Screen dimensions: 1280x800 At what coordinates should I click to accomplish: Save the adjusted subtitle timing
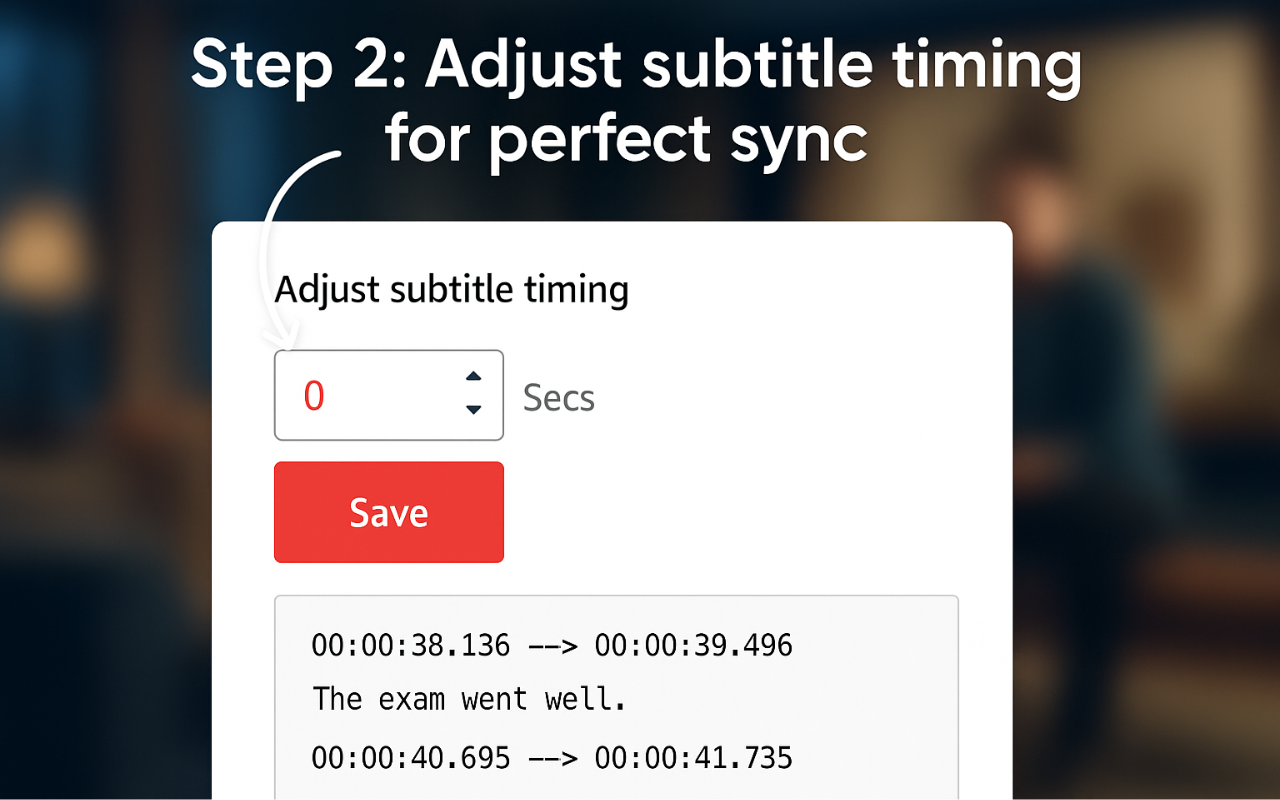388,512
